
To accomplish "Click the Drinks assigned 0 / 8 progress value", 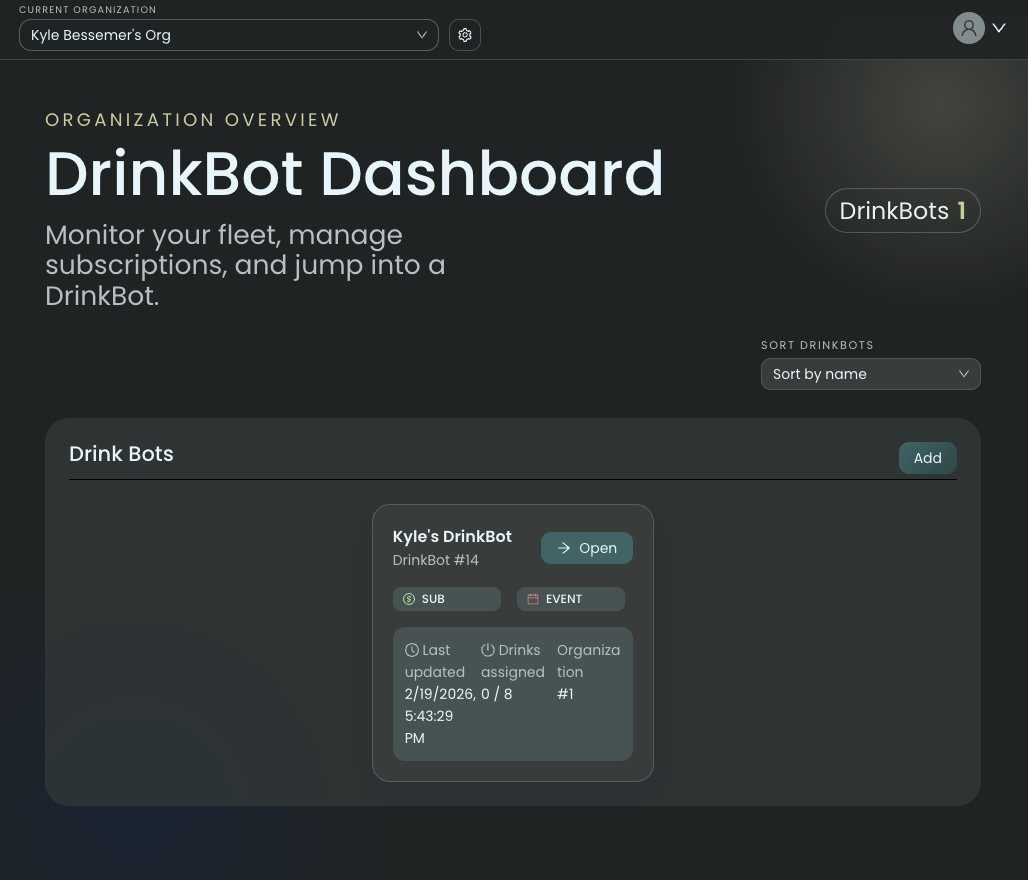I will tap(496, 694).
